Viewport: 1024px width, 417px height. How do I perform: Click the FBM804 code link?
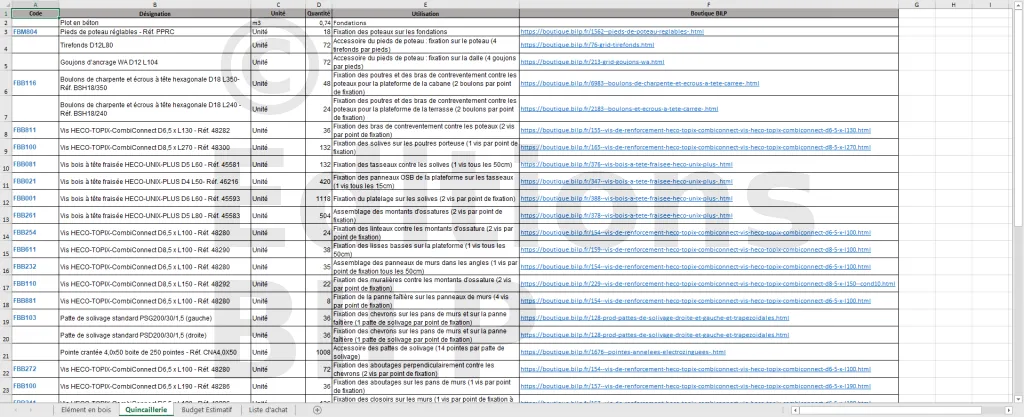pos(25,32)
